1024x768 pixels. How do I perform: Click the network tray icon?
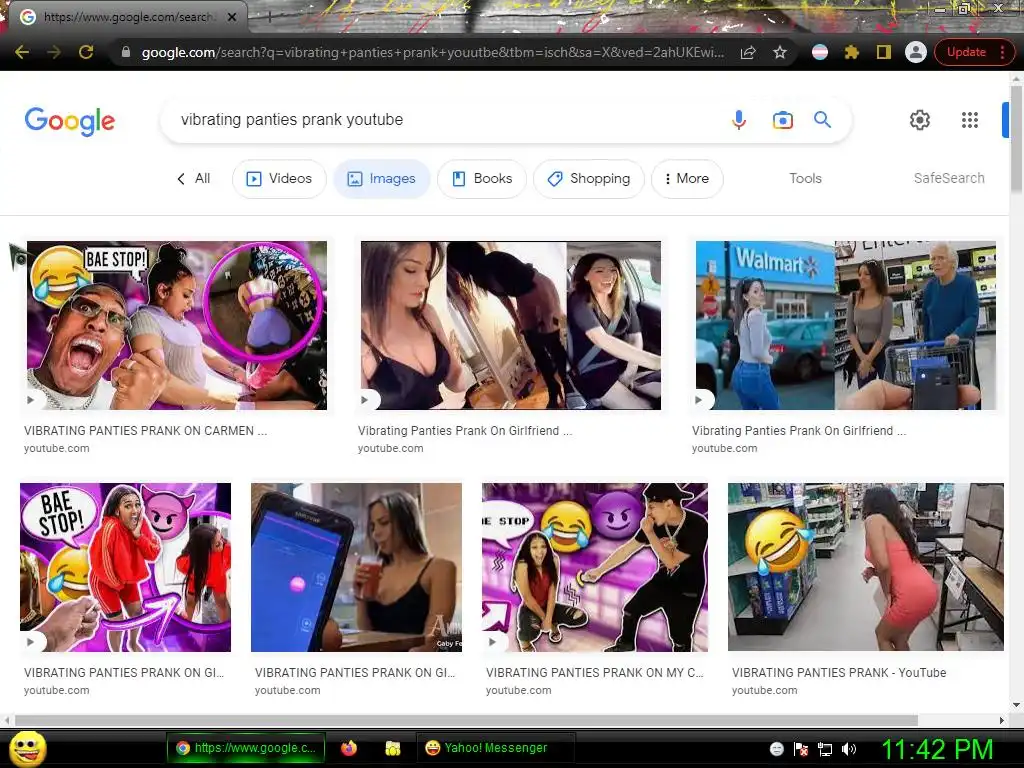pos(825,749)
